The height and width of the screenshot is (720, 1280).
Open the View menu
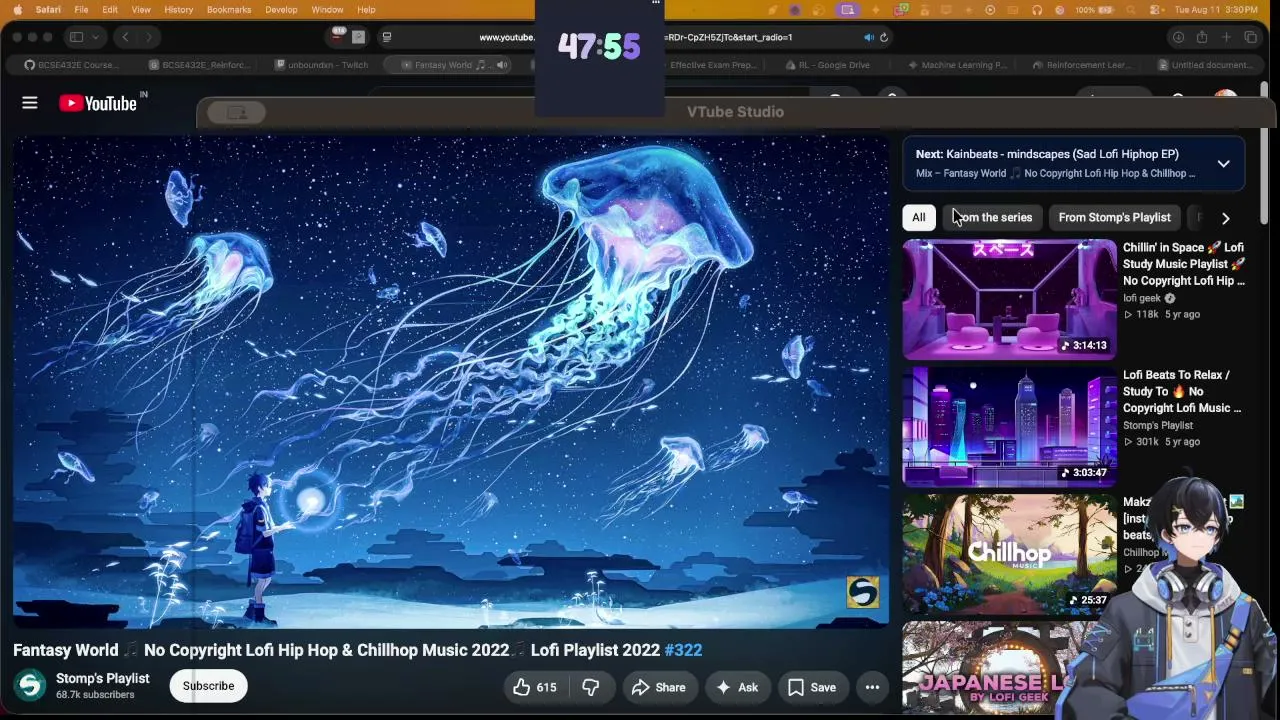[141, 10]
